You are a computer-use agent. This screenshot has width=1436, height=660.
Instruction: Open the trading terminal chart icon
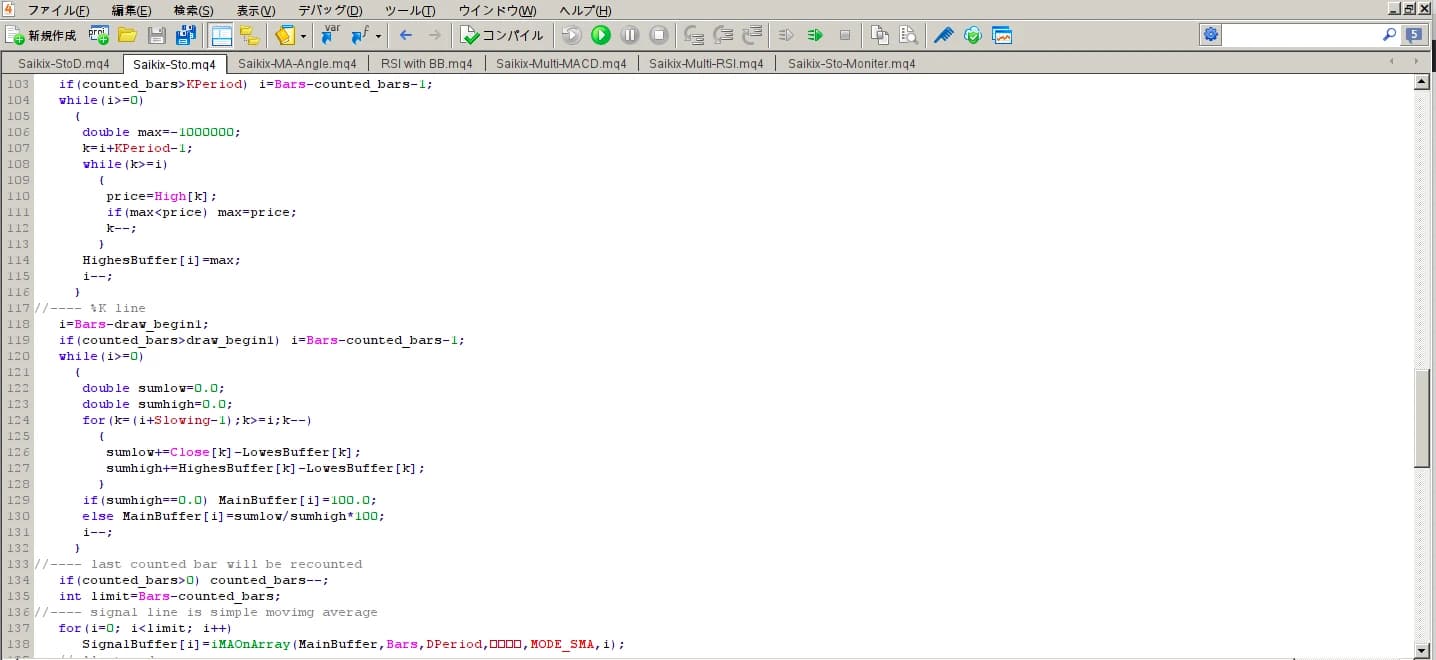pos(1002,35)
